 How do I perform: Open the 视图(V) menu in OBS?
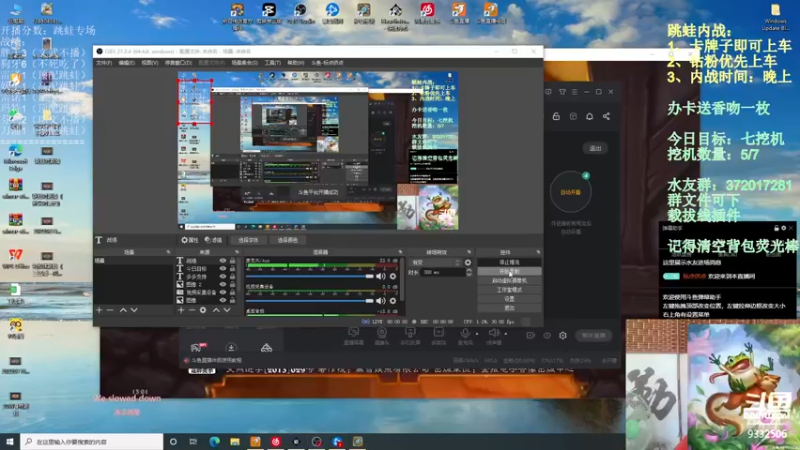pyautogui.click(x=149, y=63)
